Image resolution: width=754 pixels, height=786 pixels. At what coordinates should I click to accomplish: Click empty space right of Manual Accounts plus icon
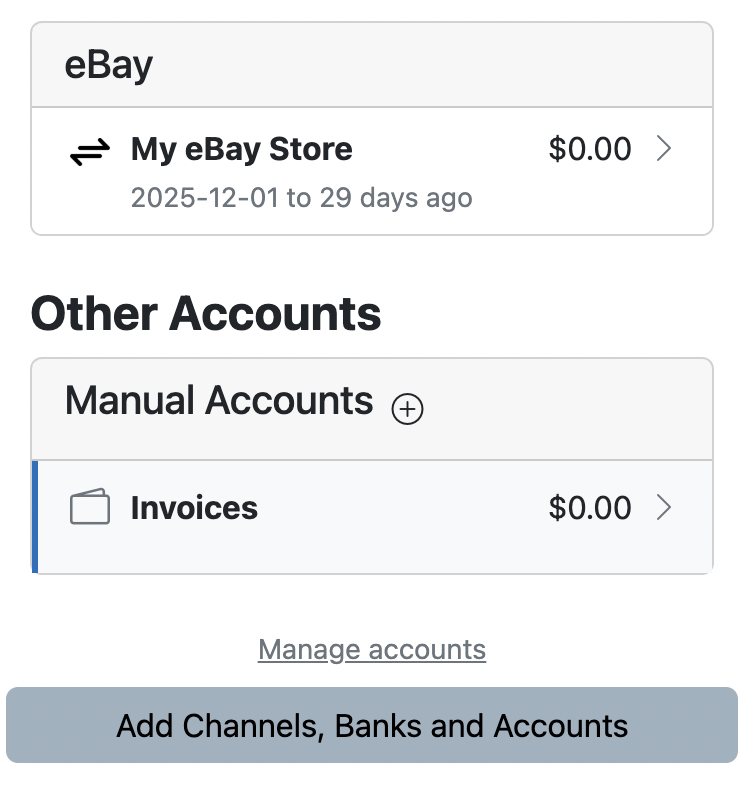click(567, 409)
